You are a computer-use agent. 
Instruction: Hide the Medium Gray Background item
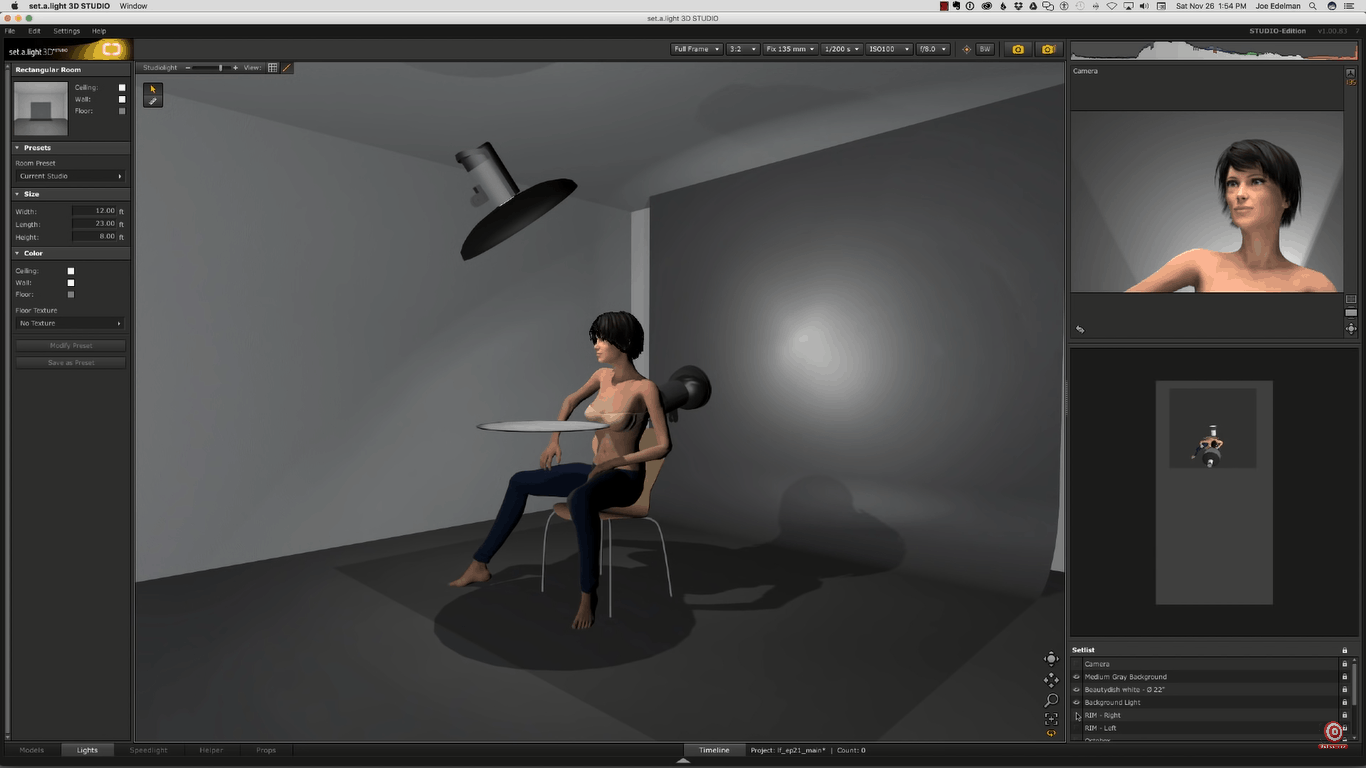1077,677
